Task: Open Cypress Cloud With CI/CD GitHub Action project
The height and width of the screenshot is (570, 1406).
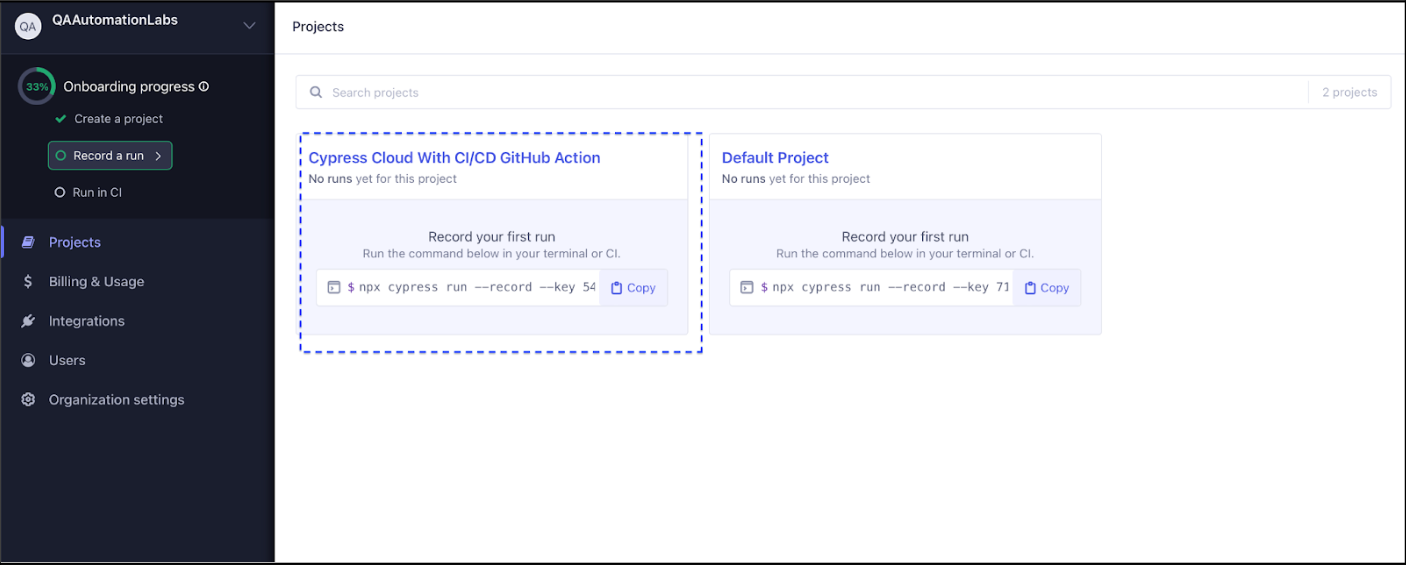Action: point(454,158)
